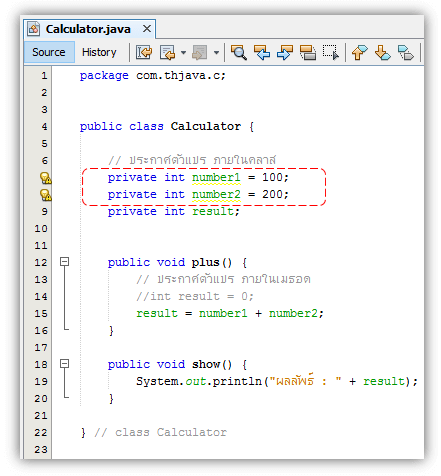Image resolution: width=441 pixels, height=476 pixels.
Task: Collapse the show() method fold
Action: pyautogui.click(x=65, y=363)
